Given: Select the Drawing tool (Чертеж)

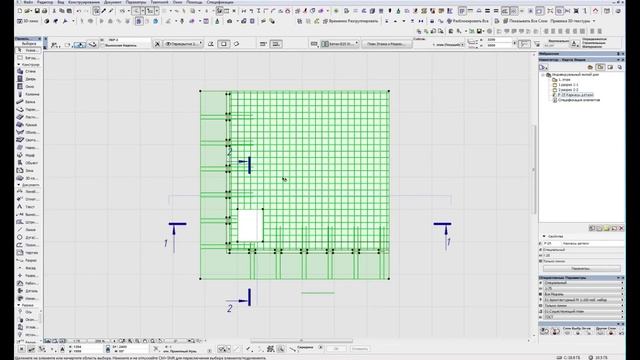Looking at the screenshot, I should pos(28,253).
